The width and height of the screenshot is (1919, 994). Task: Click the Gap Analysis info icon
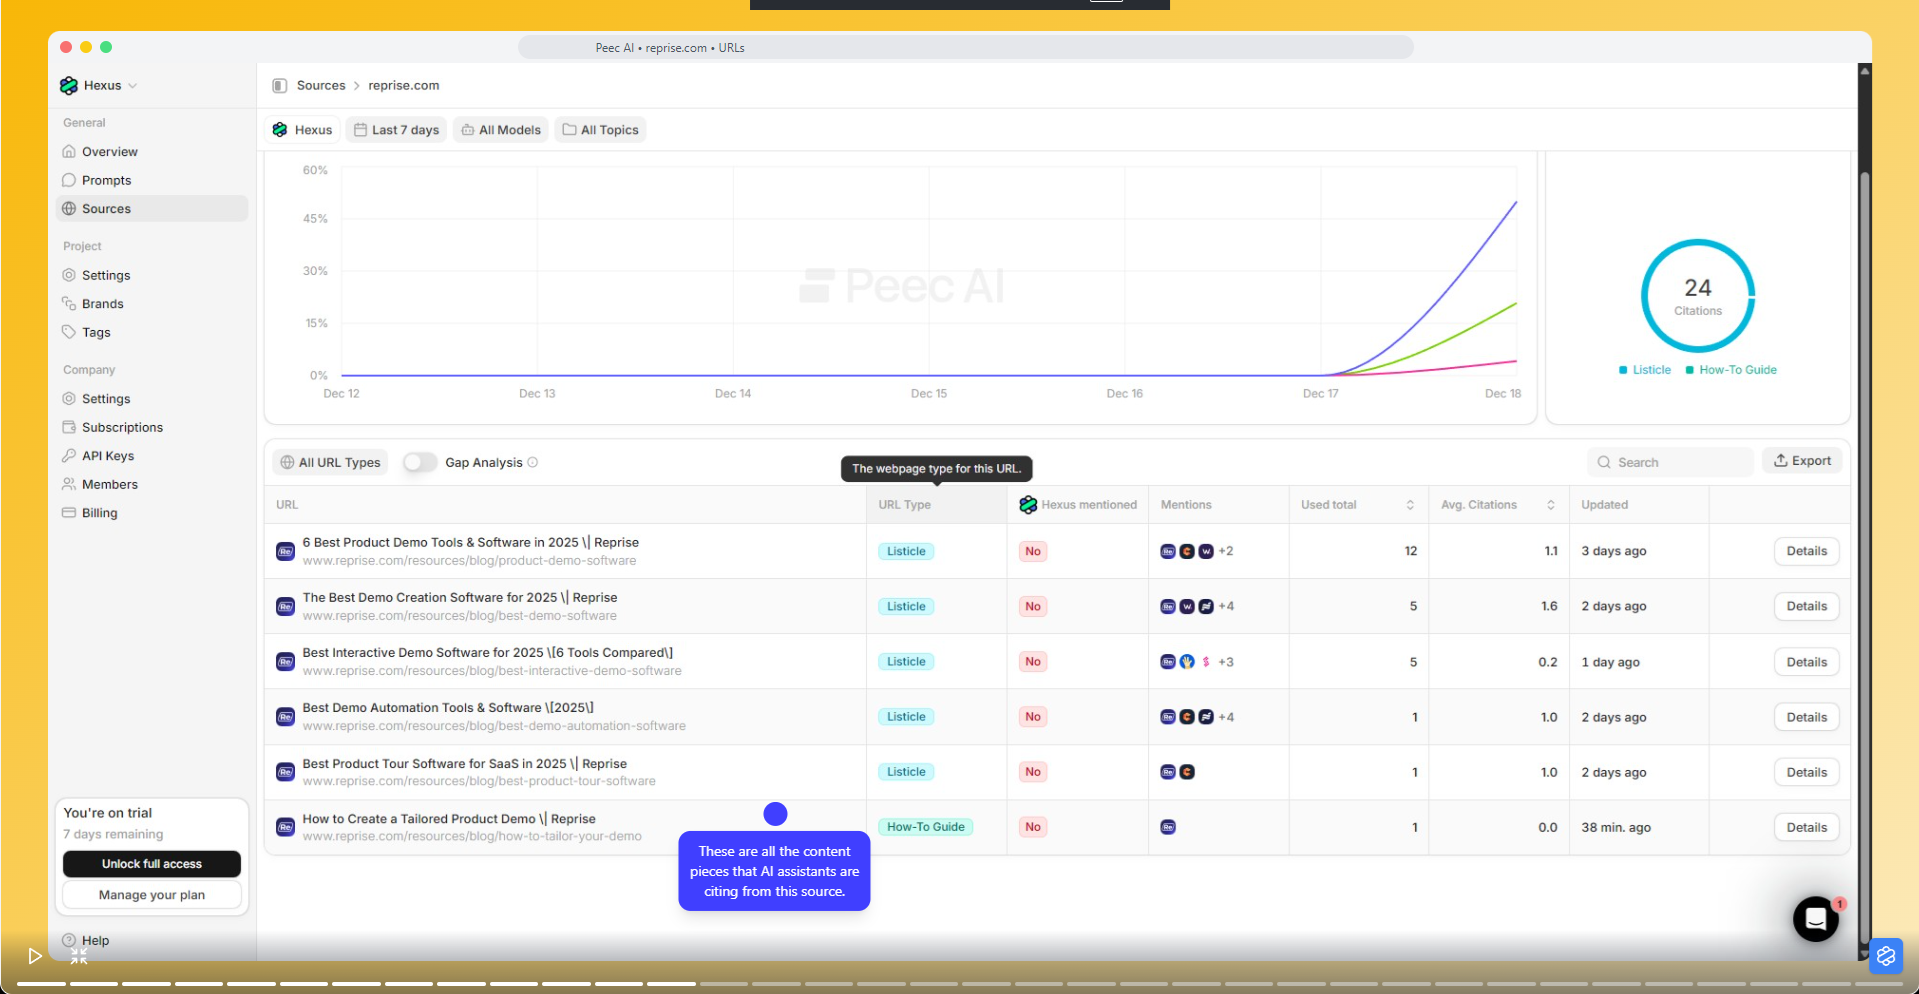[533, 462]
